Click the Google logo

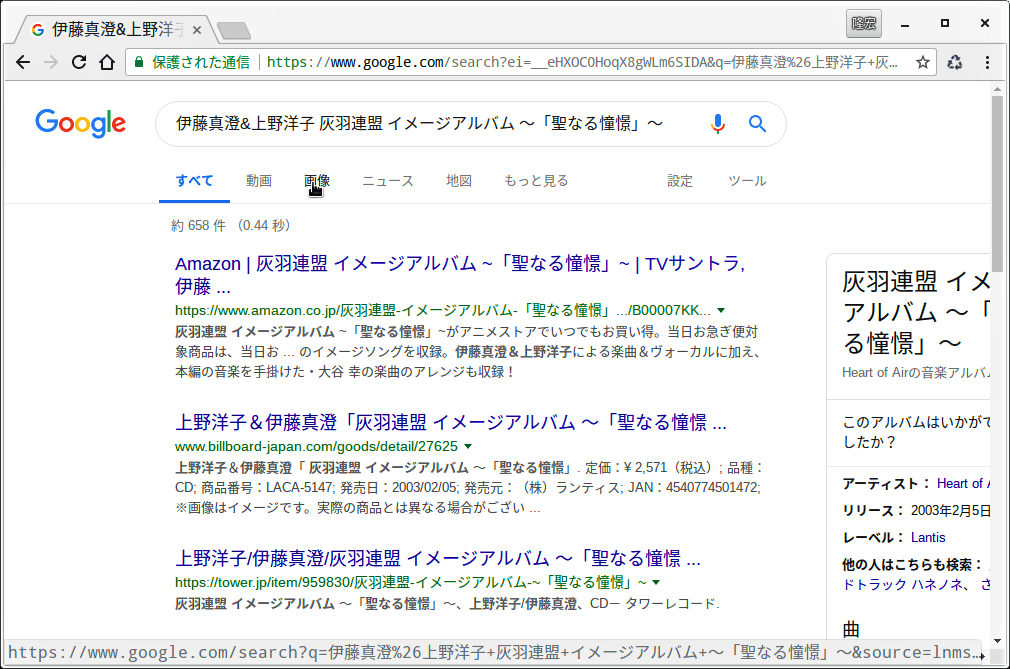[81, 123]
